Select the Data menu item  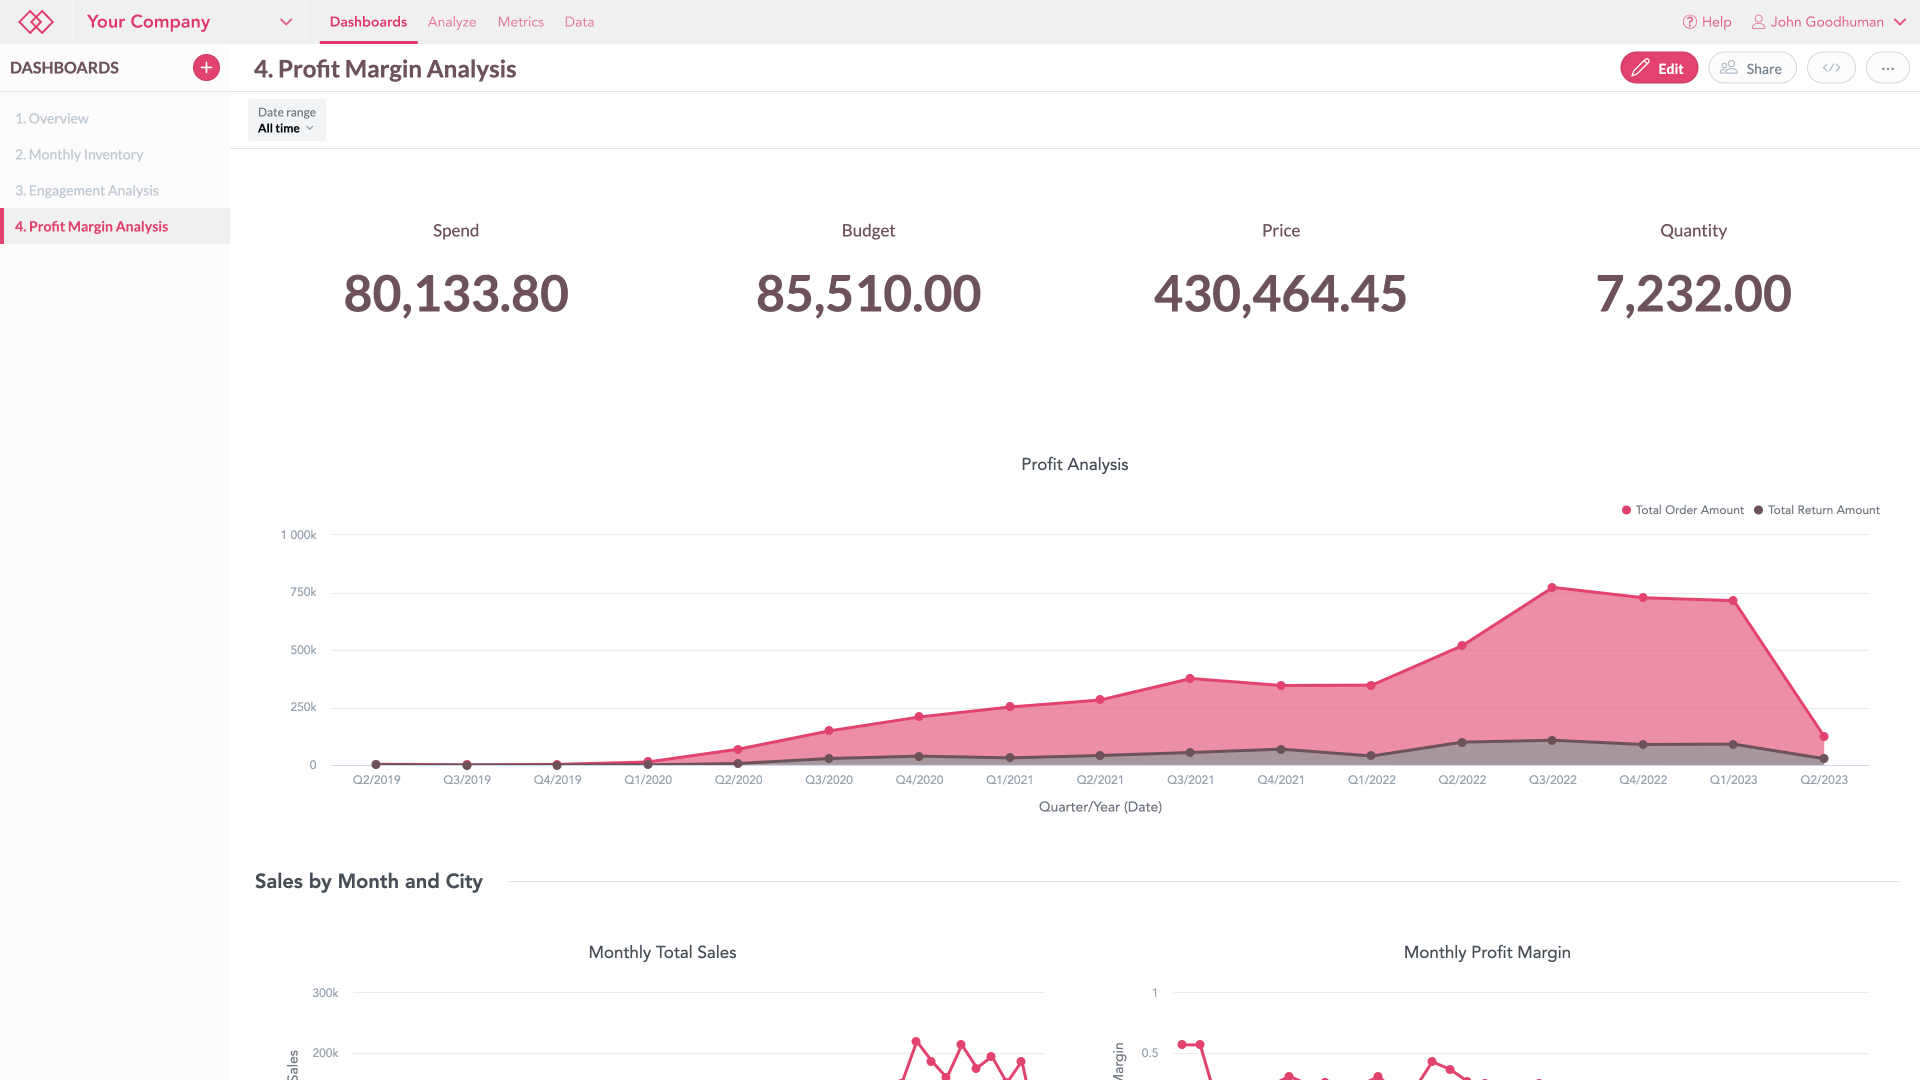[578, 21]
